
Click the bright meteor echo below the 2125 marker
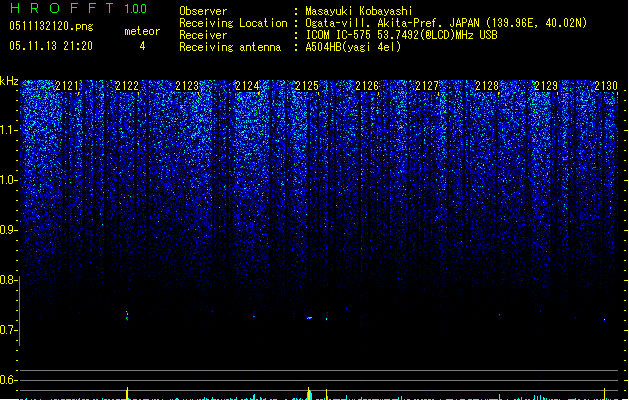[309, 318]
